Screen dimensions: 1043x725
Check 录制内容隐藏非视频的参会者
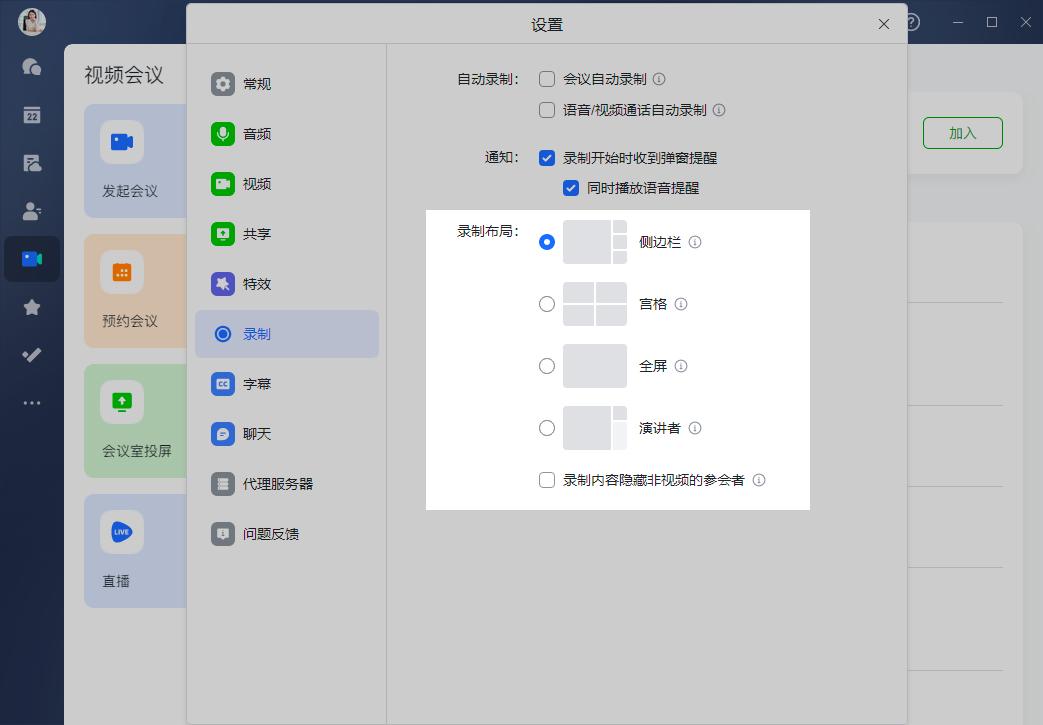(547, 480)
